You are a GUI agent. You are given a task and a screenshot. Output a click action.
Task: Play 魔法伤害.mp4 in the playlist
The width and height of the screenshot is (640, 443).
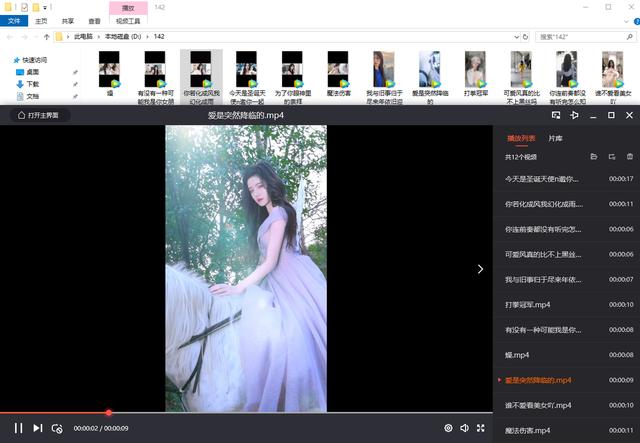[x=567, y=431]
